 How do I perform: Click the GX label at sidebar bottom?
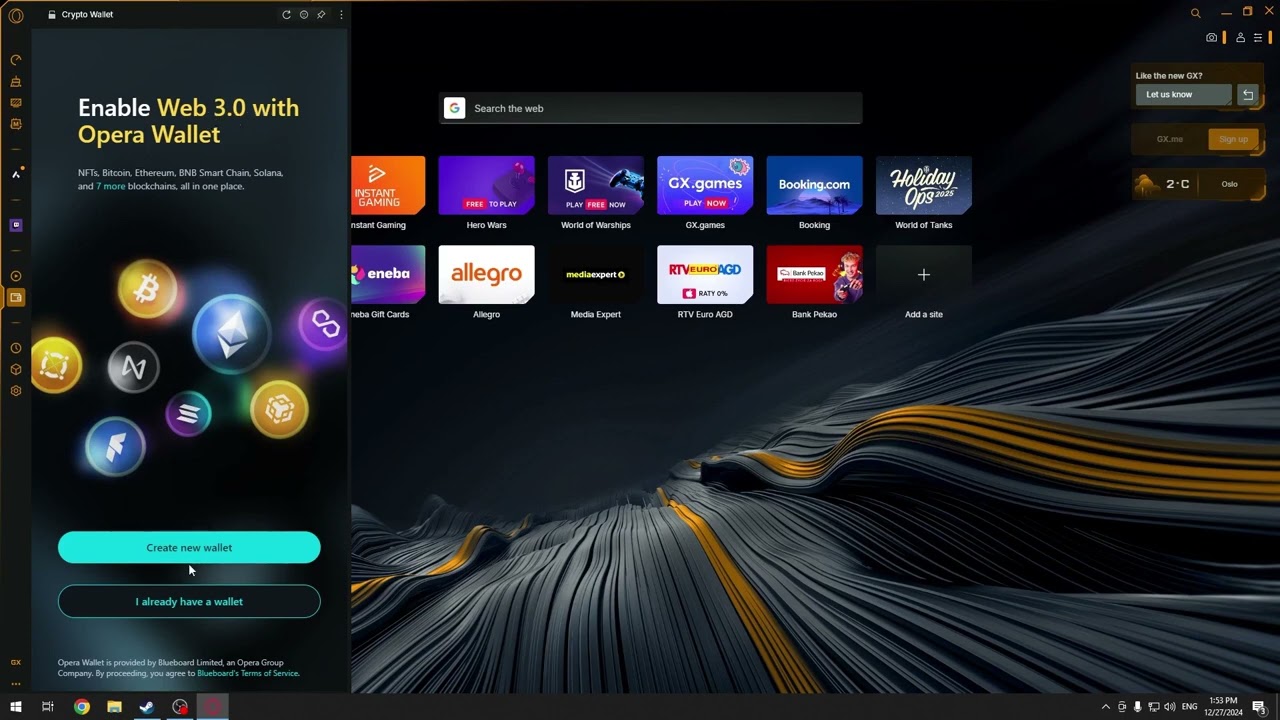point(15,662)
